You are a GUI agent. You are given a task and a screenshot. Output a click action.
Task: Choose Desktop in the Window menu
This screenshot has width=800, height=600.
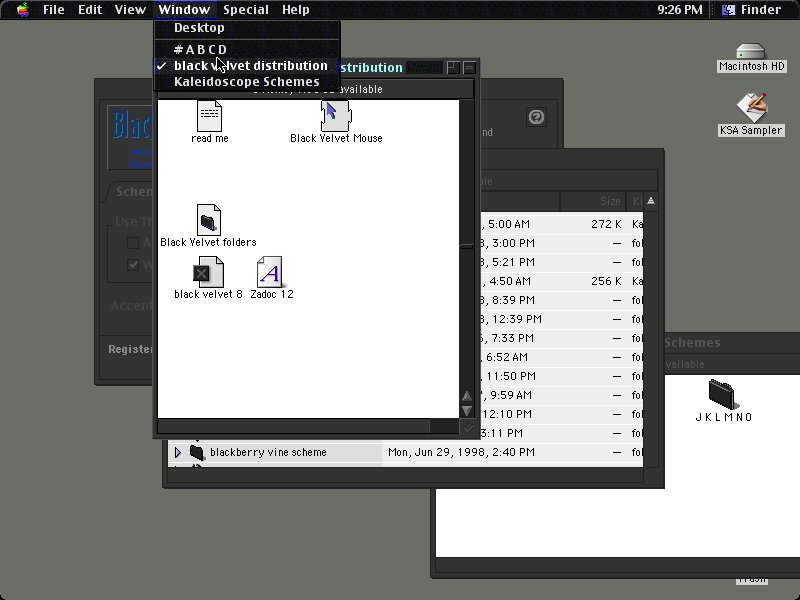pos(247,28)
